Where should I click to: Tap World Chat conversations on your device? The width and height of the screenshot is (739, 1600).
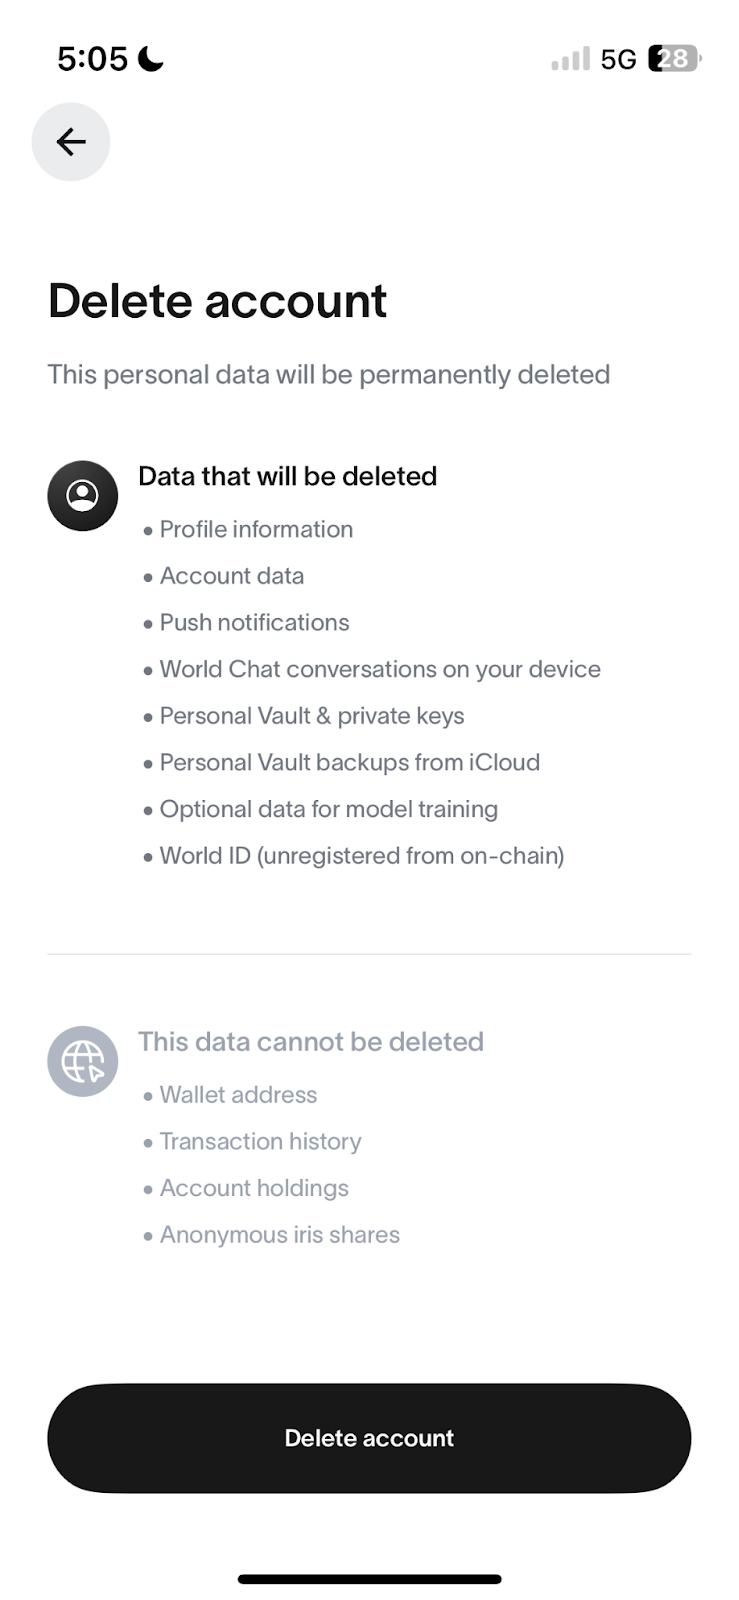coord(380,669)
